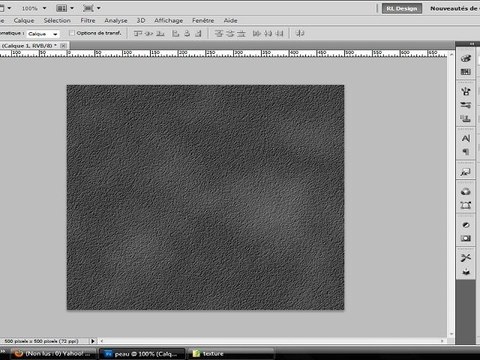
Task: Open the Calque auto-select dropdown
Action: (43, 34)
